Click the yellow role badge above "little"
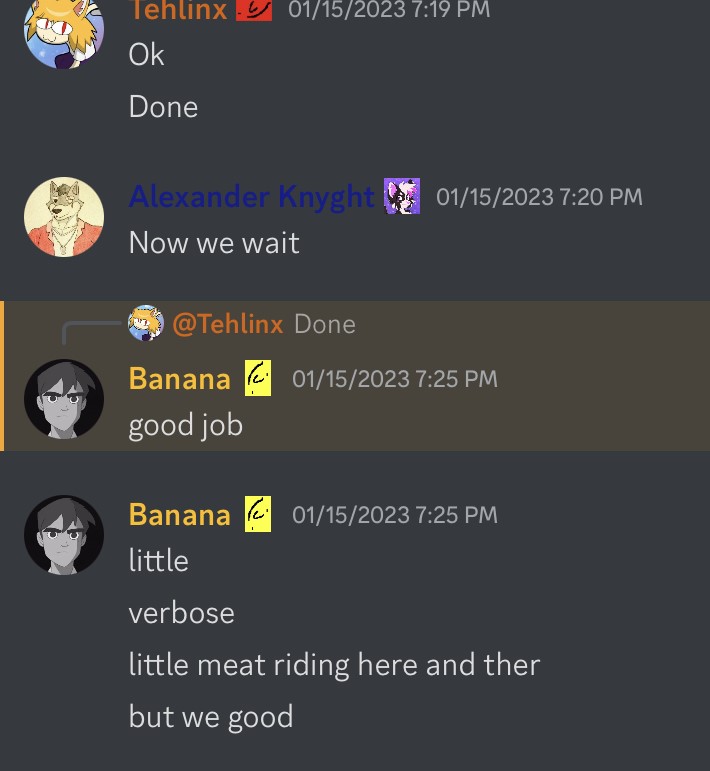 tap(258, 515)
